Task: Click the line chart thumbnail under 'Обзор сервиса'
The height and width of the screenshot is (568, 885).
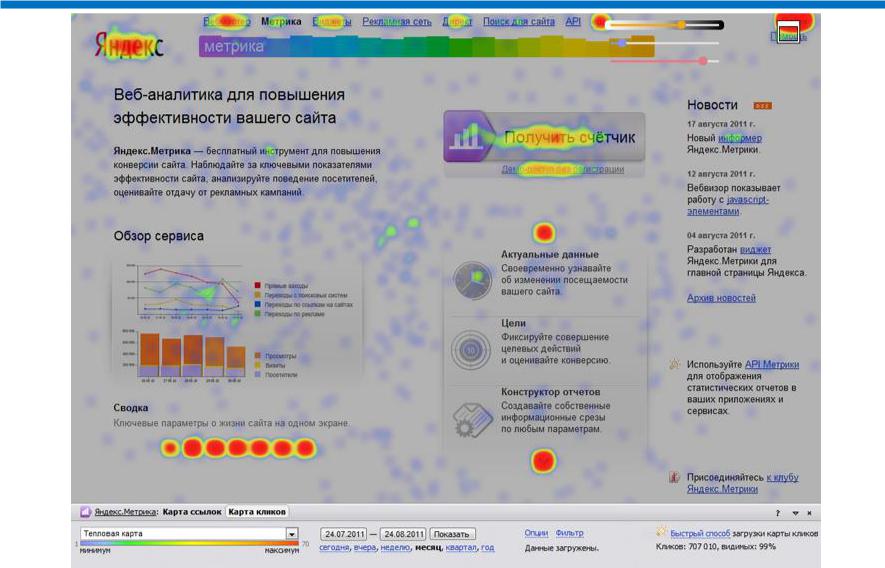Action: click(x=189, y=292)
